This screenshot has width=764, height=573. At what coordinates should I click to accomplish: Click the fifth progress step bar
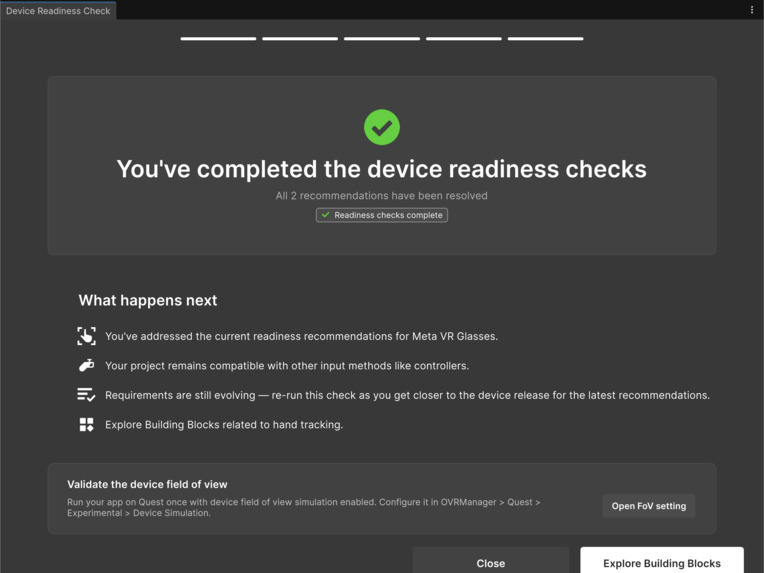(x=545, y=38)
